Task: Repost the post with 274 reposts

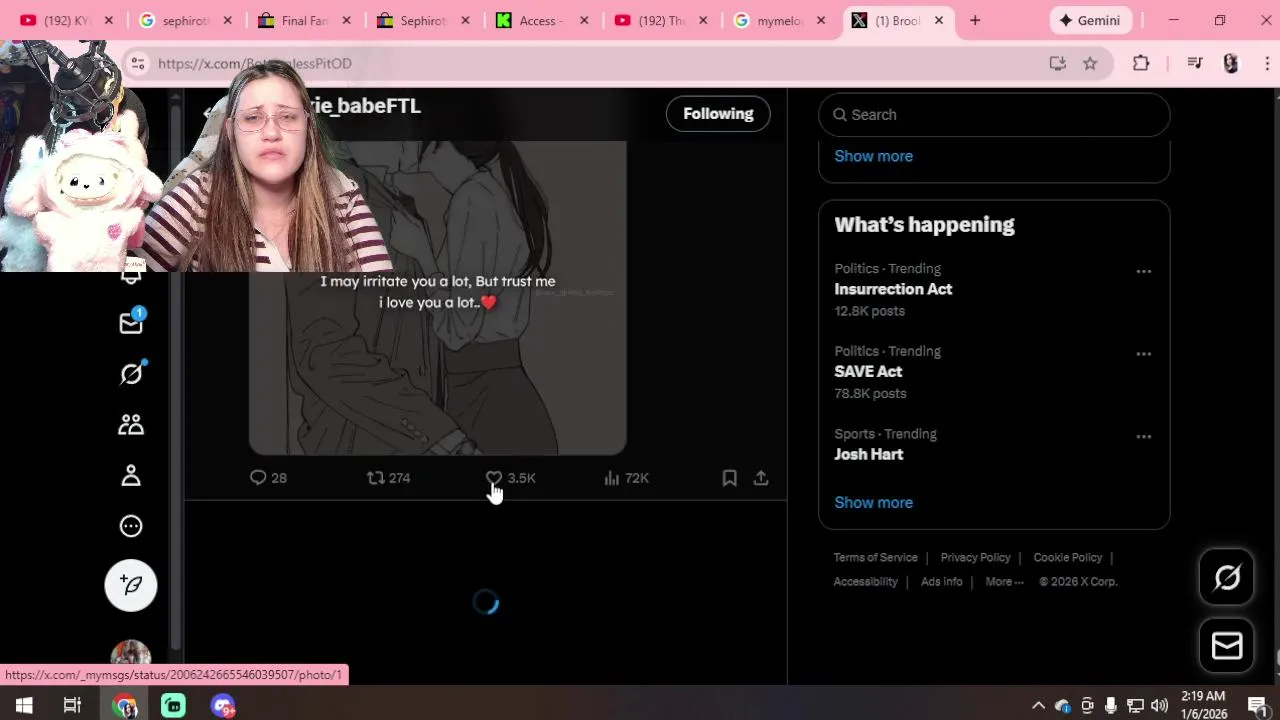Action: click(x=388, y=478)
